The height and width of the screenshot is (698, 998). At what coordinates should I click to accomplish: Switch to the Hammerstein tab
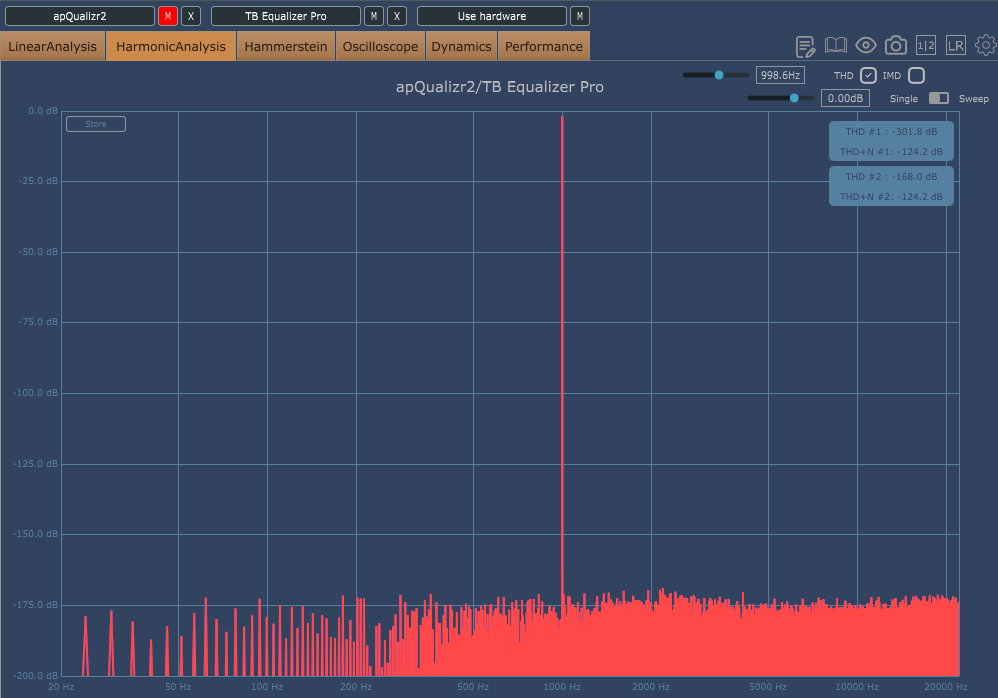(286, 46)
